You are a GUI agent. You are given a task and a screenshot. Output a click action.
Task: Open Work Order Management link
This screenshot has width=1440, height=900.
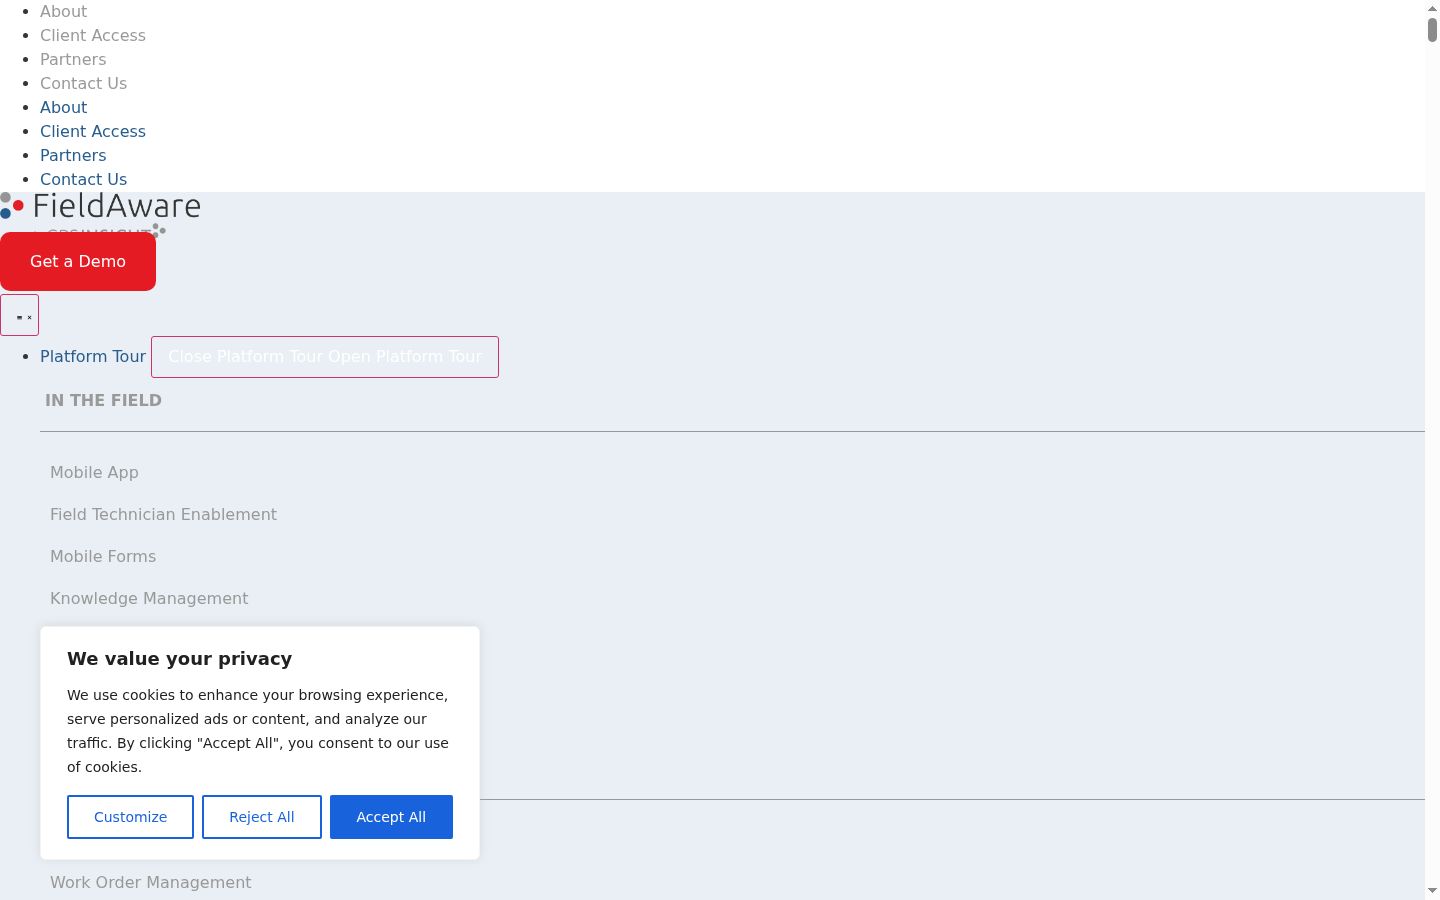coord(150,882)
